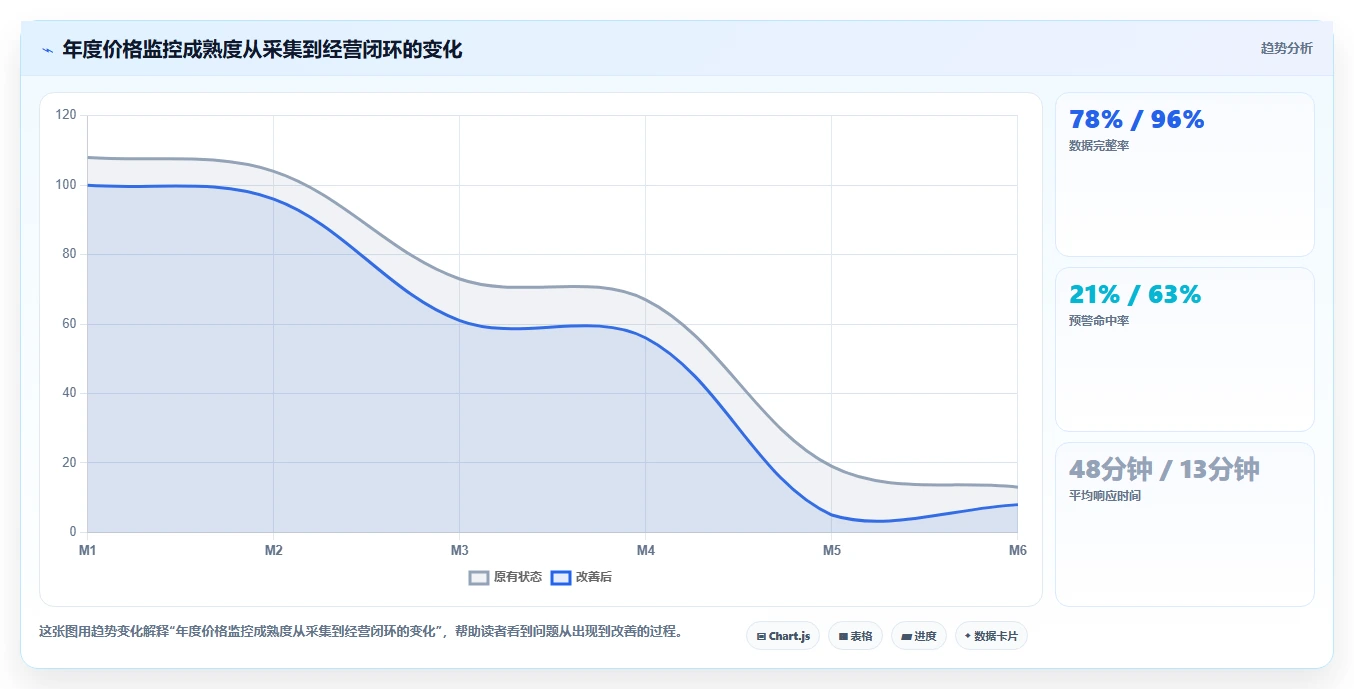Viewport: 1354px width, 689px height.
Task: Click the 趋势分析 label in header
Action: click(1286, 49)
